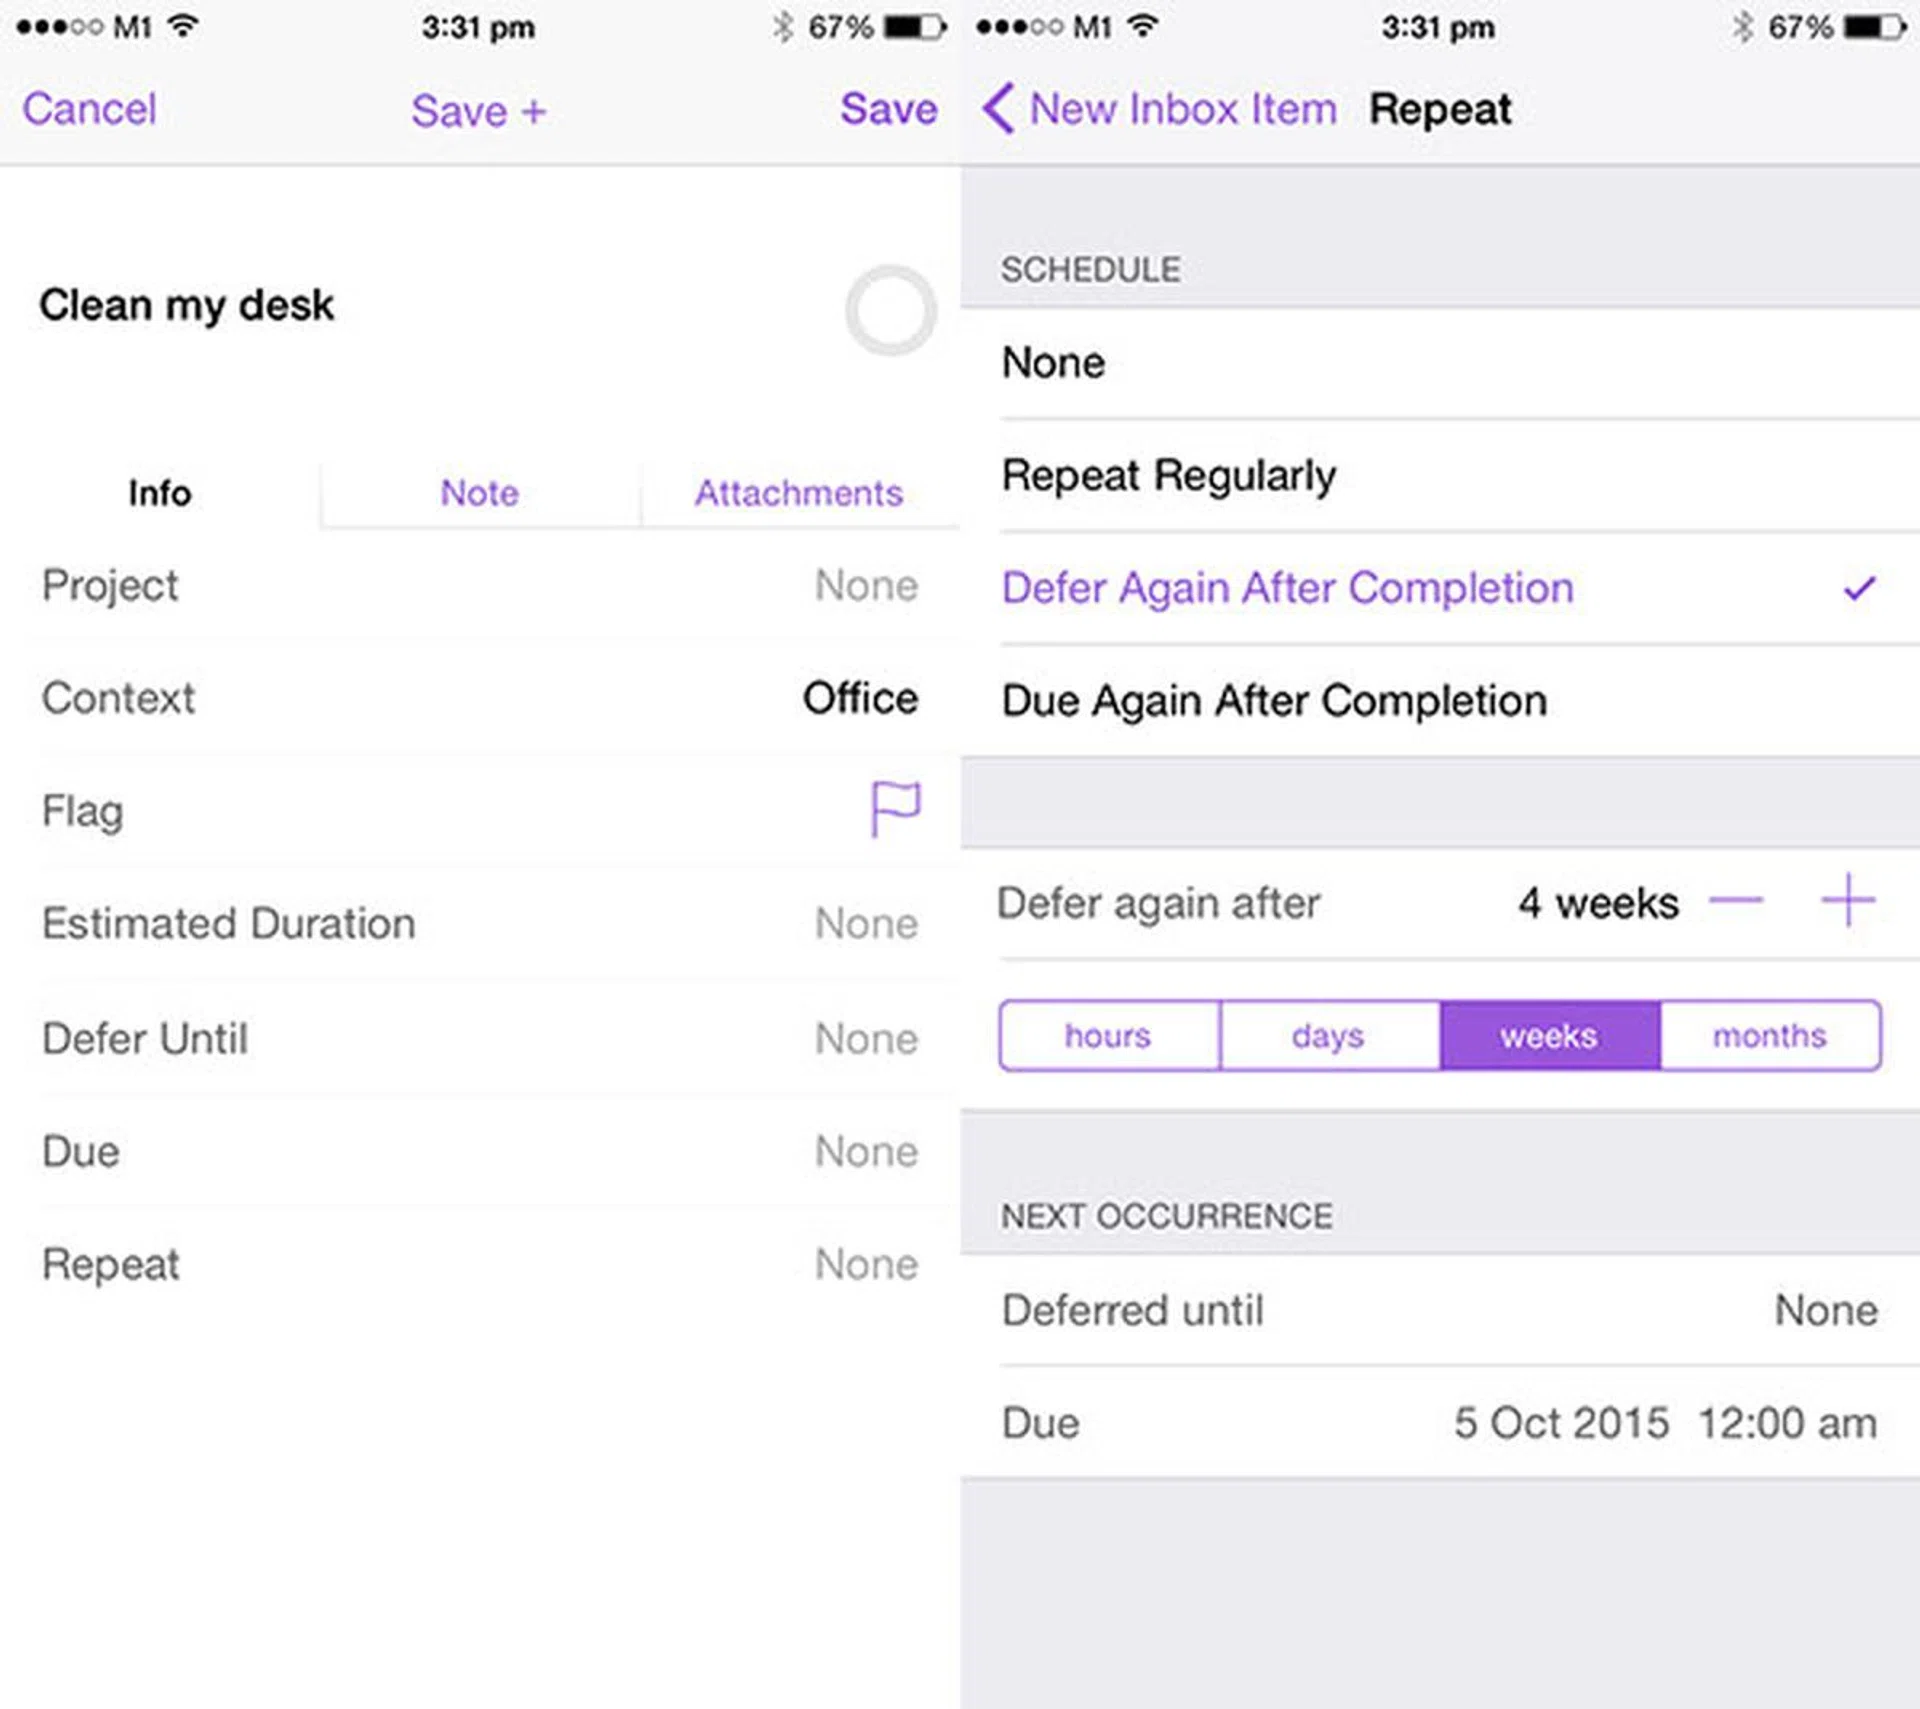Viewport: 1920px width, 1709px height.
Task: Tap the Save button
Action: click(x=888, y=109)
